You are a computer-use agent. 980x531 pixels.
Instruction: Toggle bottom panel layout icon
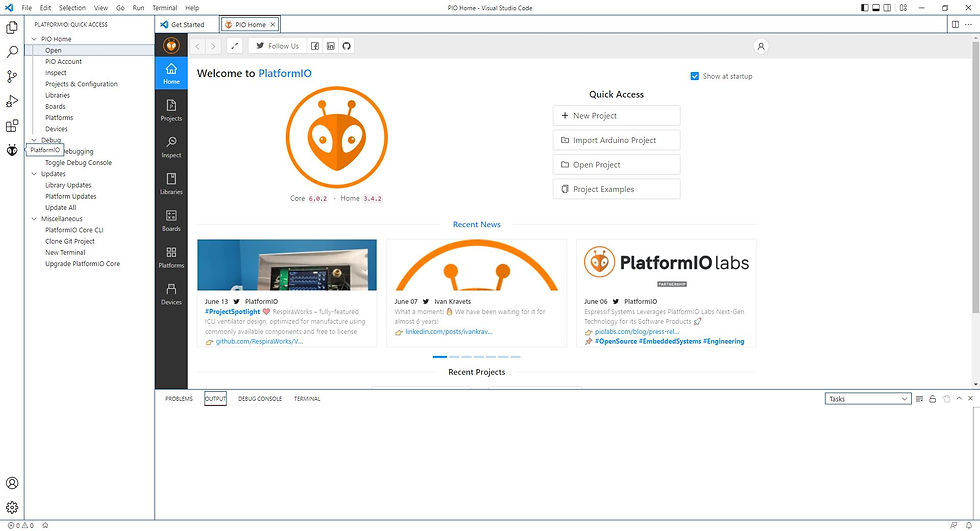pyautogui.click(x=876, y=7)
